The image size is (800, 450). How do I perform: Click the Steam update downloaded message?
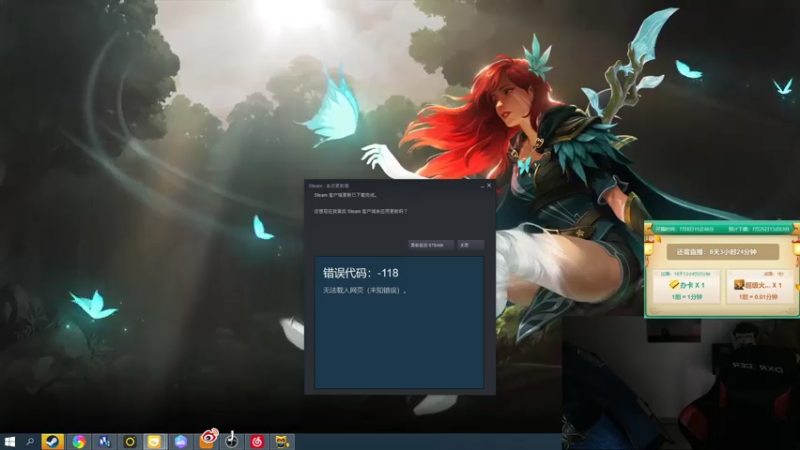pyautogui.click(x=345, y=195)
